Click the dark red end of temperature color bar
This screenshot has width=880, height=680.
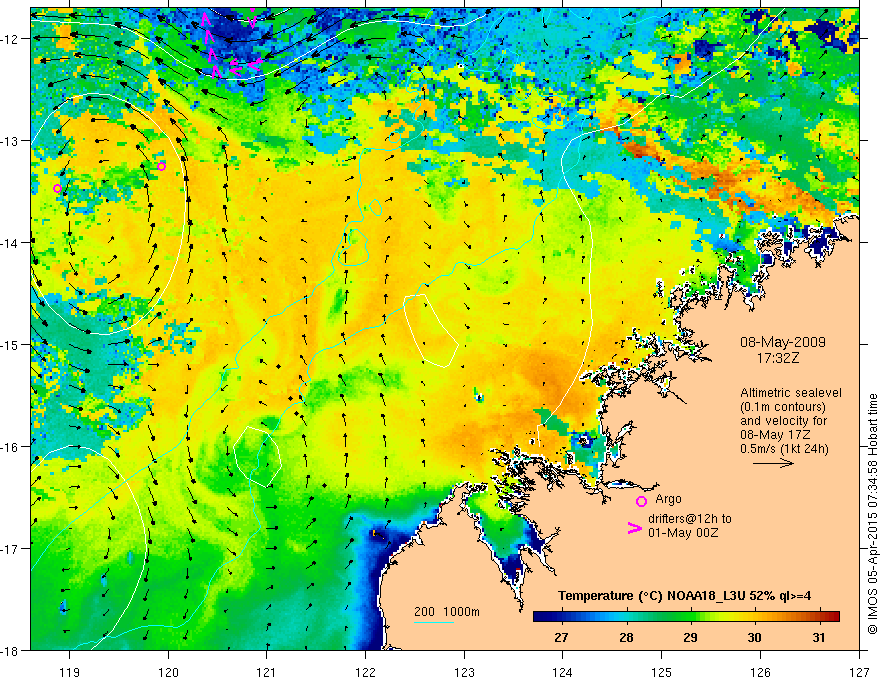click(833, 617)
